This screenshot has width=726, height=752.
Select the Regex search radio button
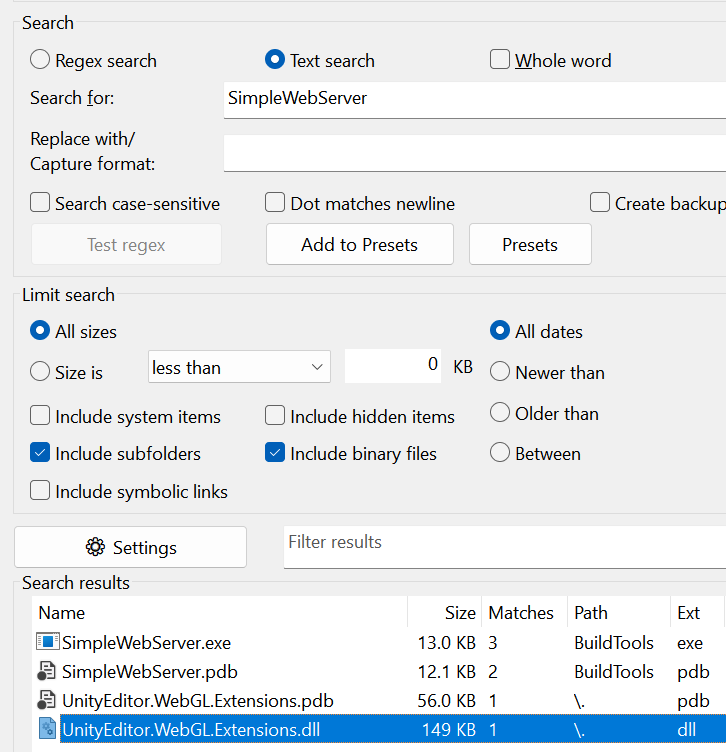[40, 60]
